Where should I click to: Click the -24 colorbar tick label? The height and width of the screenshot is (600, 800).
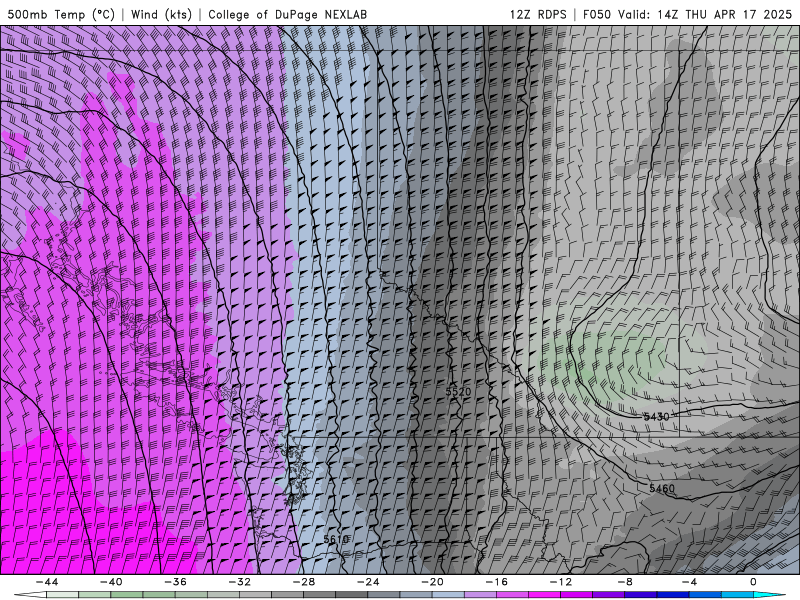368,582
